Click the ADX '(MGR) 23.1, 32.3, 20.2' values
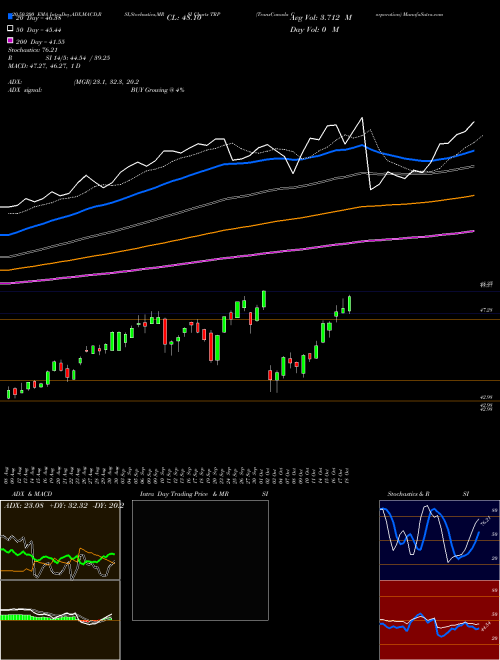500x660 pixels. pos(106,82)
